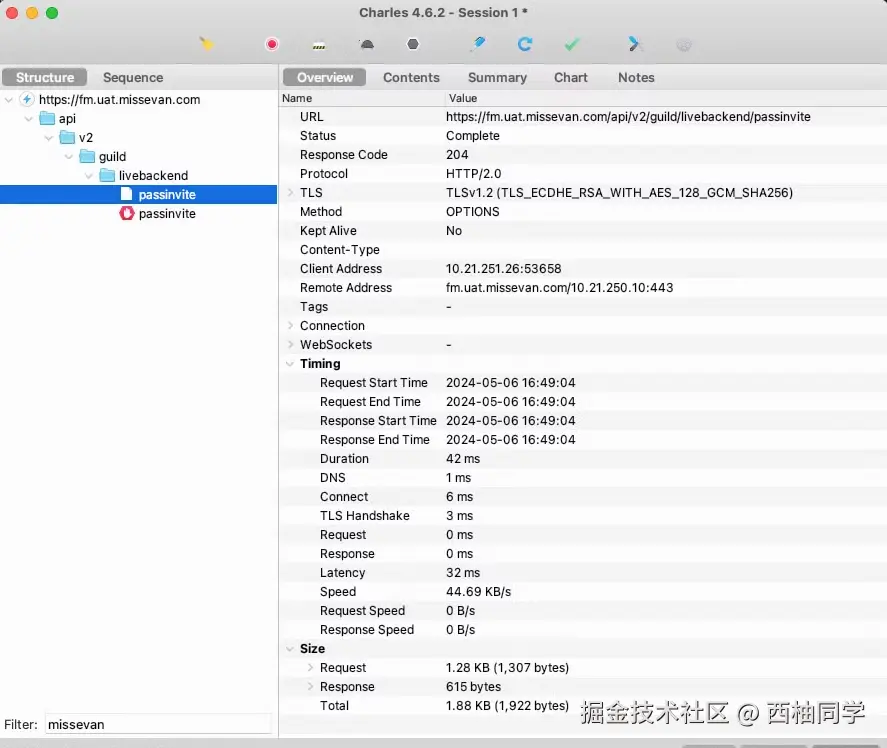Image resolution: width=887 pixels, height=748 pixels.
Task: Expand the TLS row details
Action: (290, 192)
